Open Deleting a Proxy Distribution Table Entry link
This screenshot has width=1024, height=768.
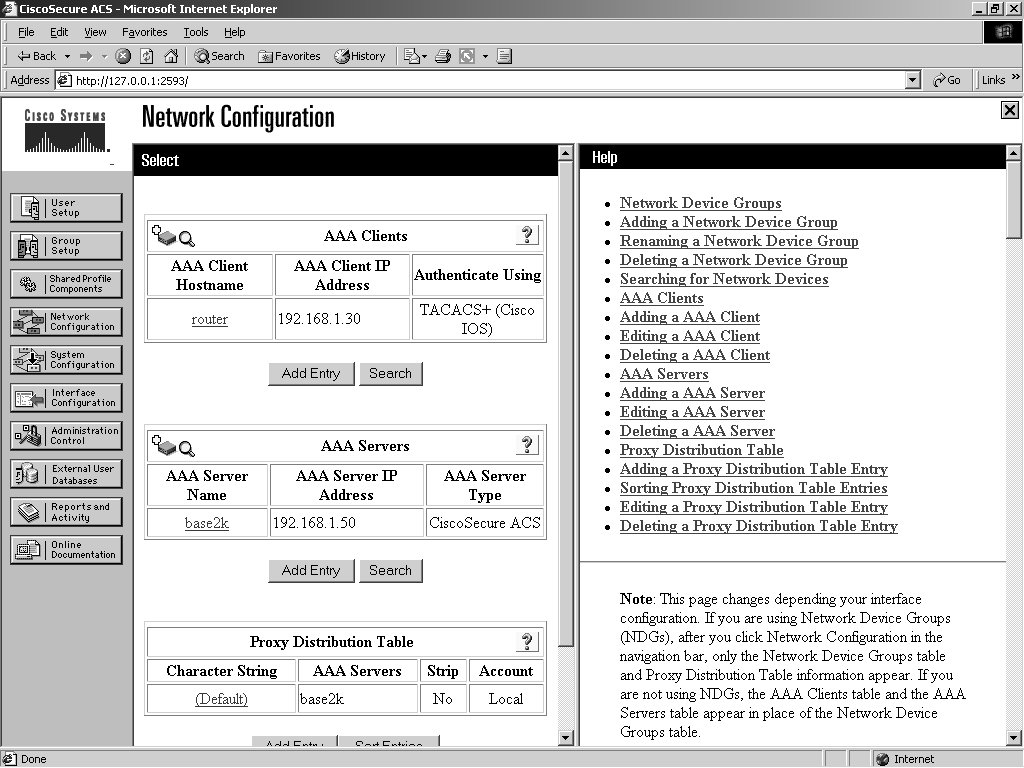tap(759, 526)
